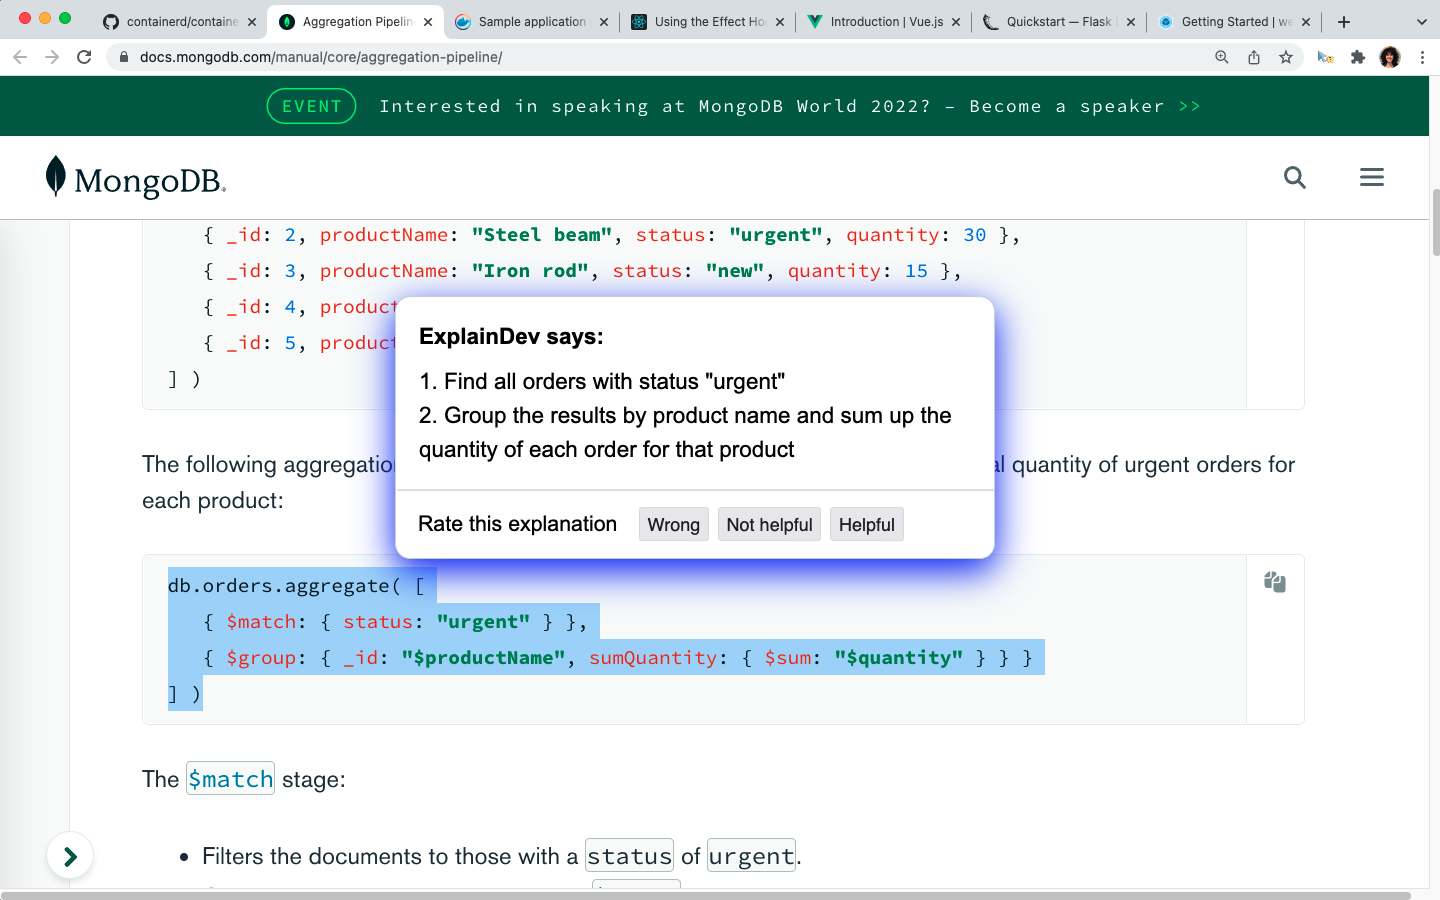Click the MongoDB search magnifier icon

(x=1295, y=178)
